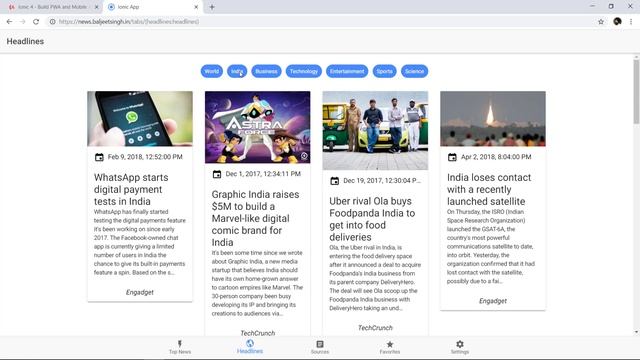
Task: Bookmark this page with the star icon
Action: pyautogui.click(x=601, y=22)
